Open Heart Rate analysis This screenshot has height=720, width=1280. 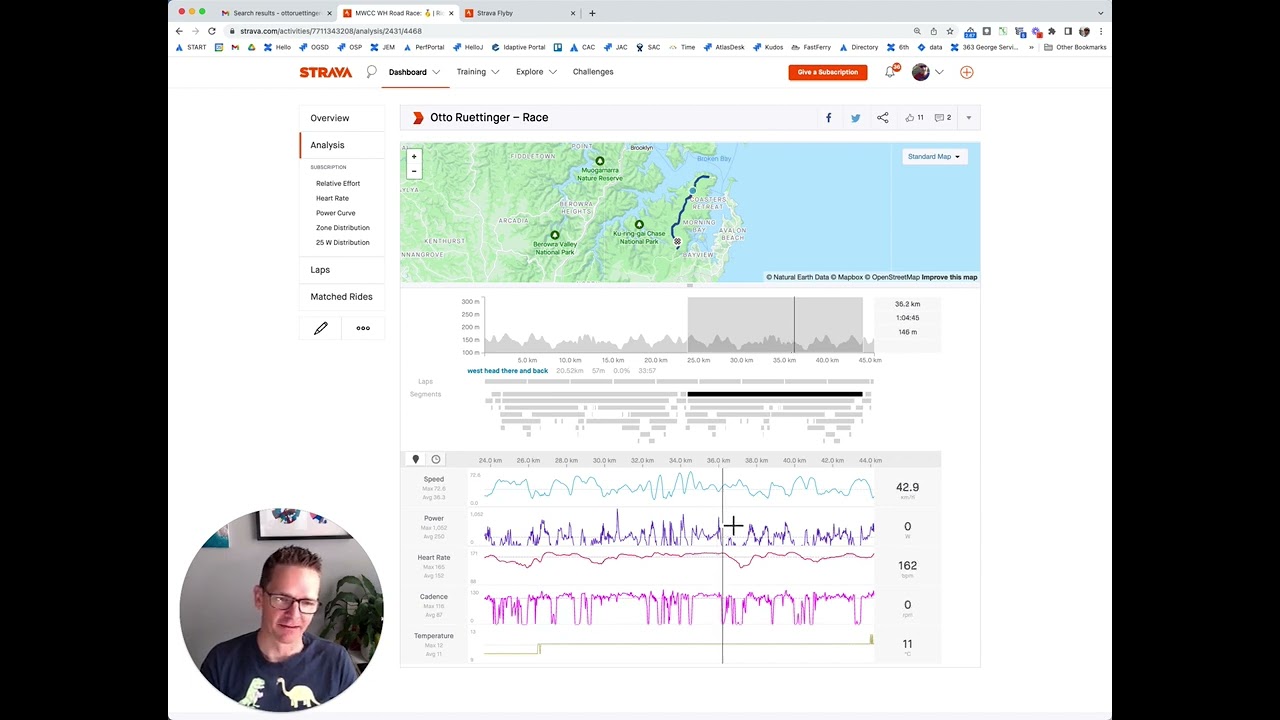pyautogui.click(x=332, y=198)
